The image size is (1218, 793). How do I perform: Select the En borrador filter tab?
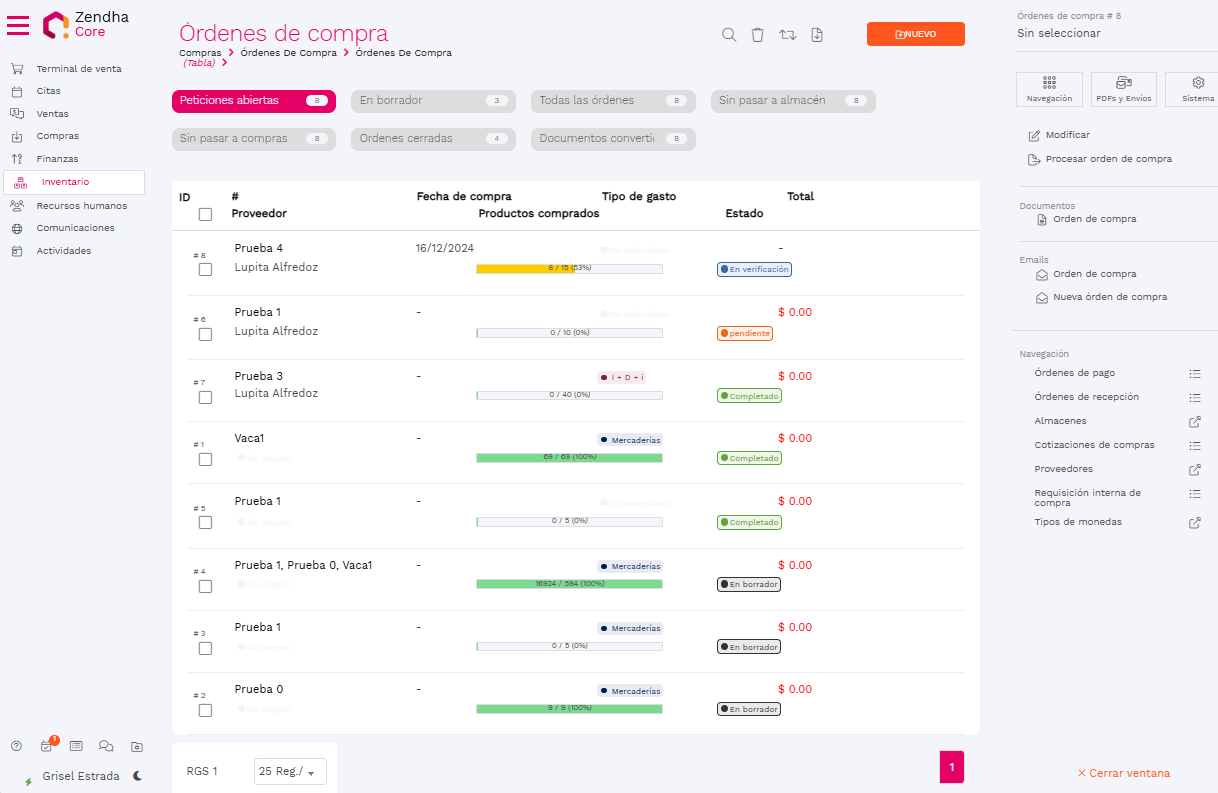pos(432,101)
